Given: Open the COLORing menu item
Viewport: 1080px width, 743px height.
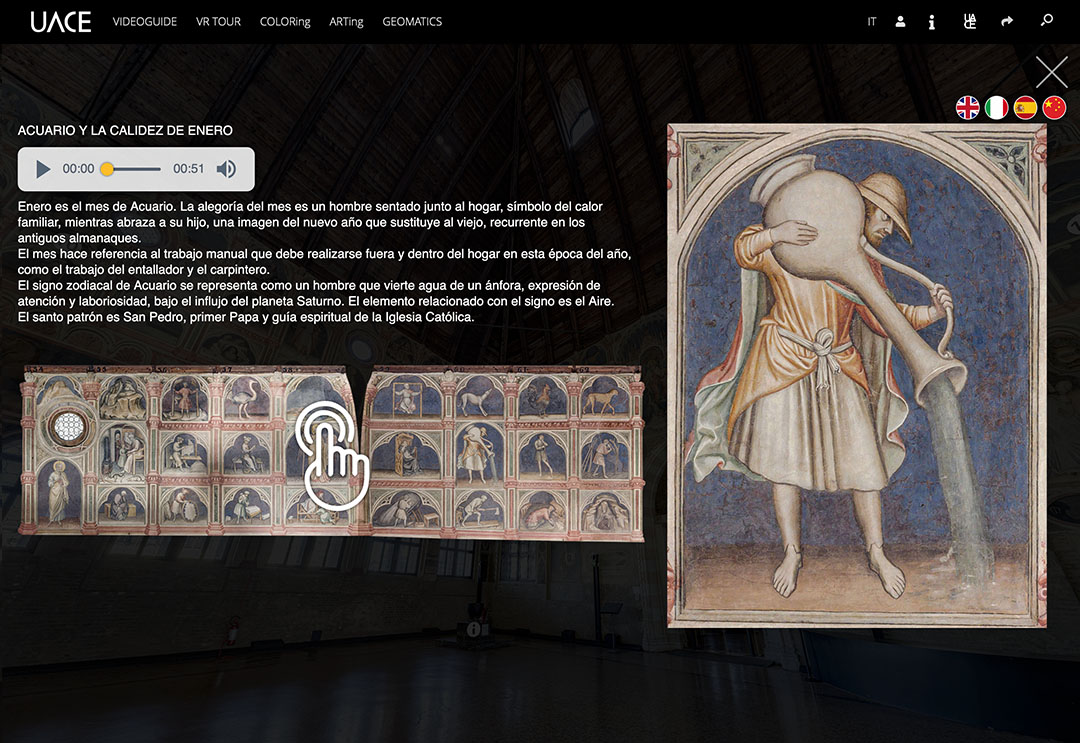Looking at the screenshot, I should point(285,21).
